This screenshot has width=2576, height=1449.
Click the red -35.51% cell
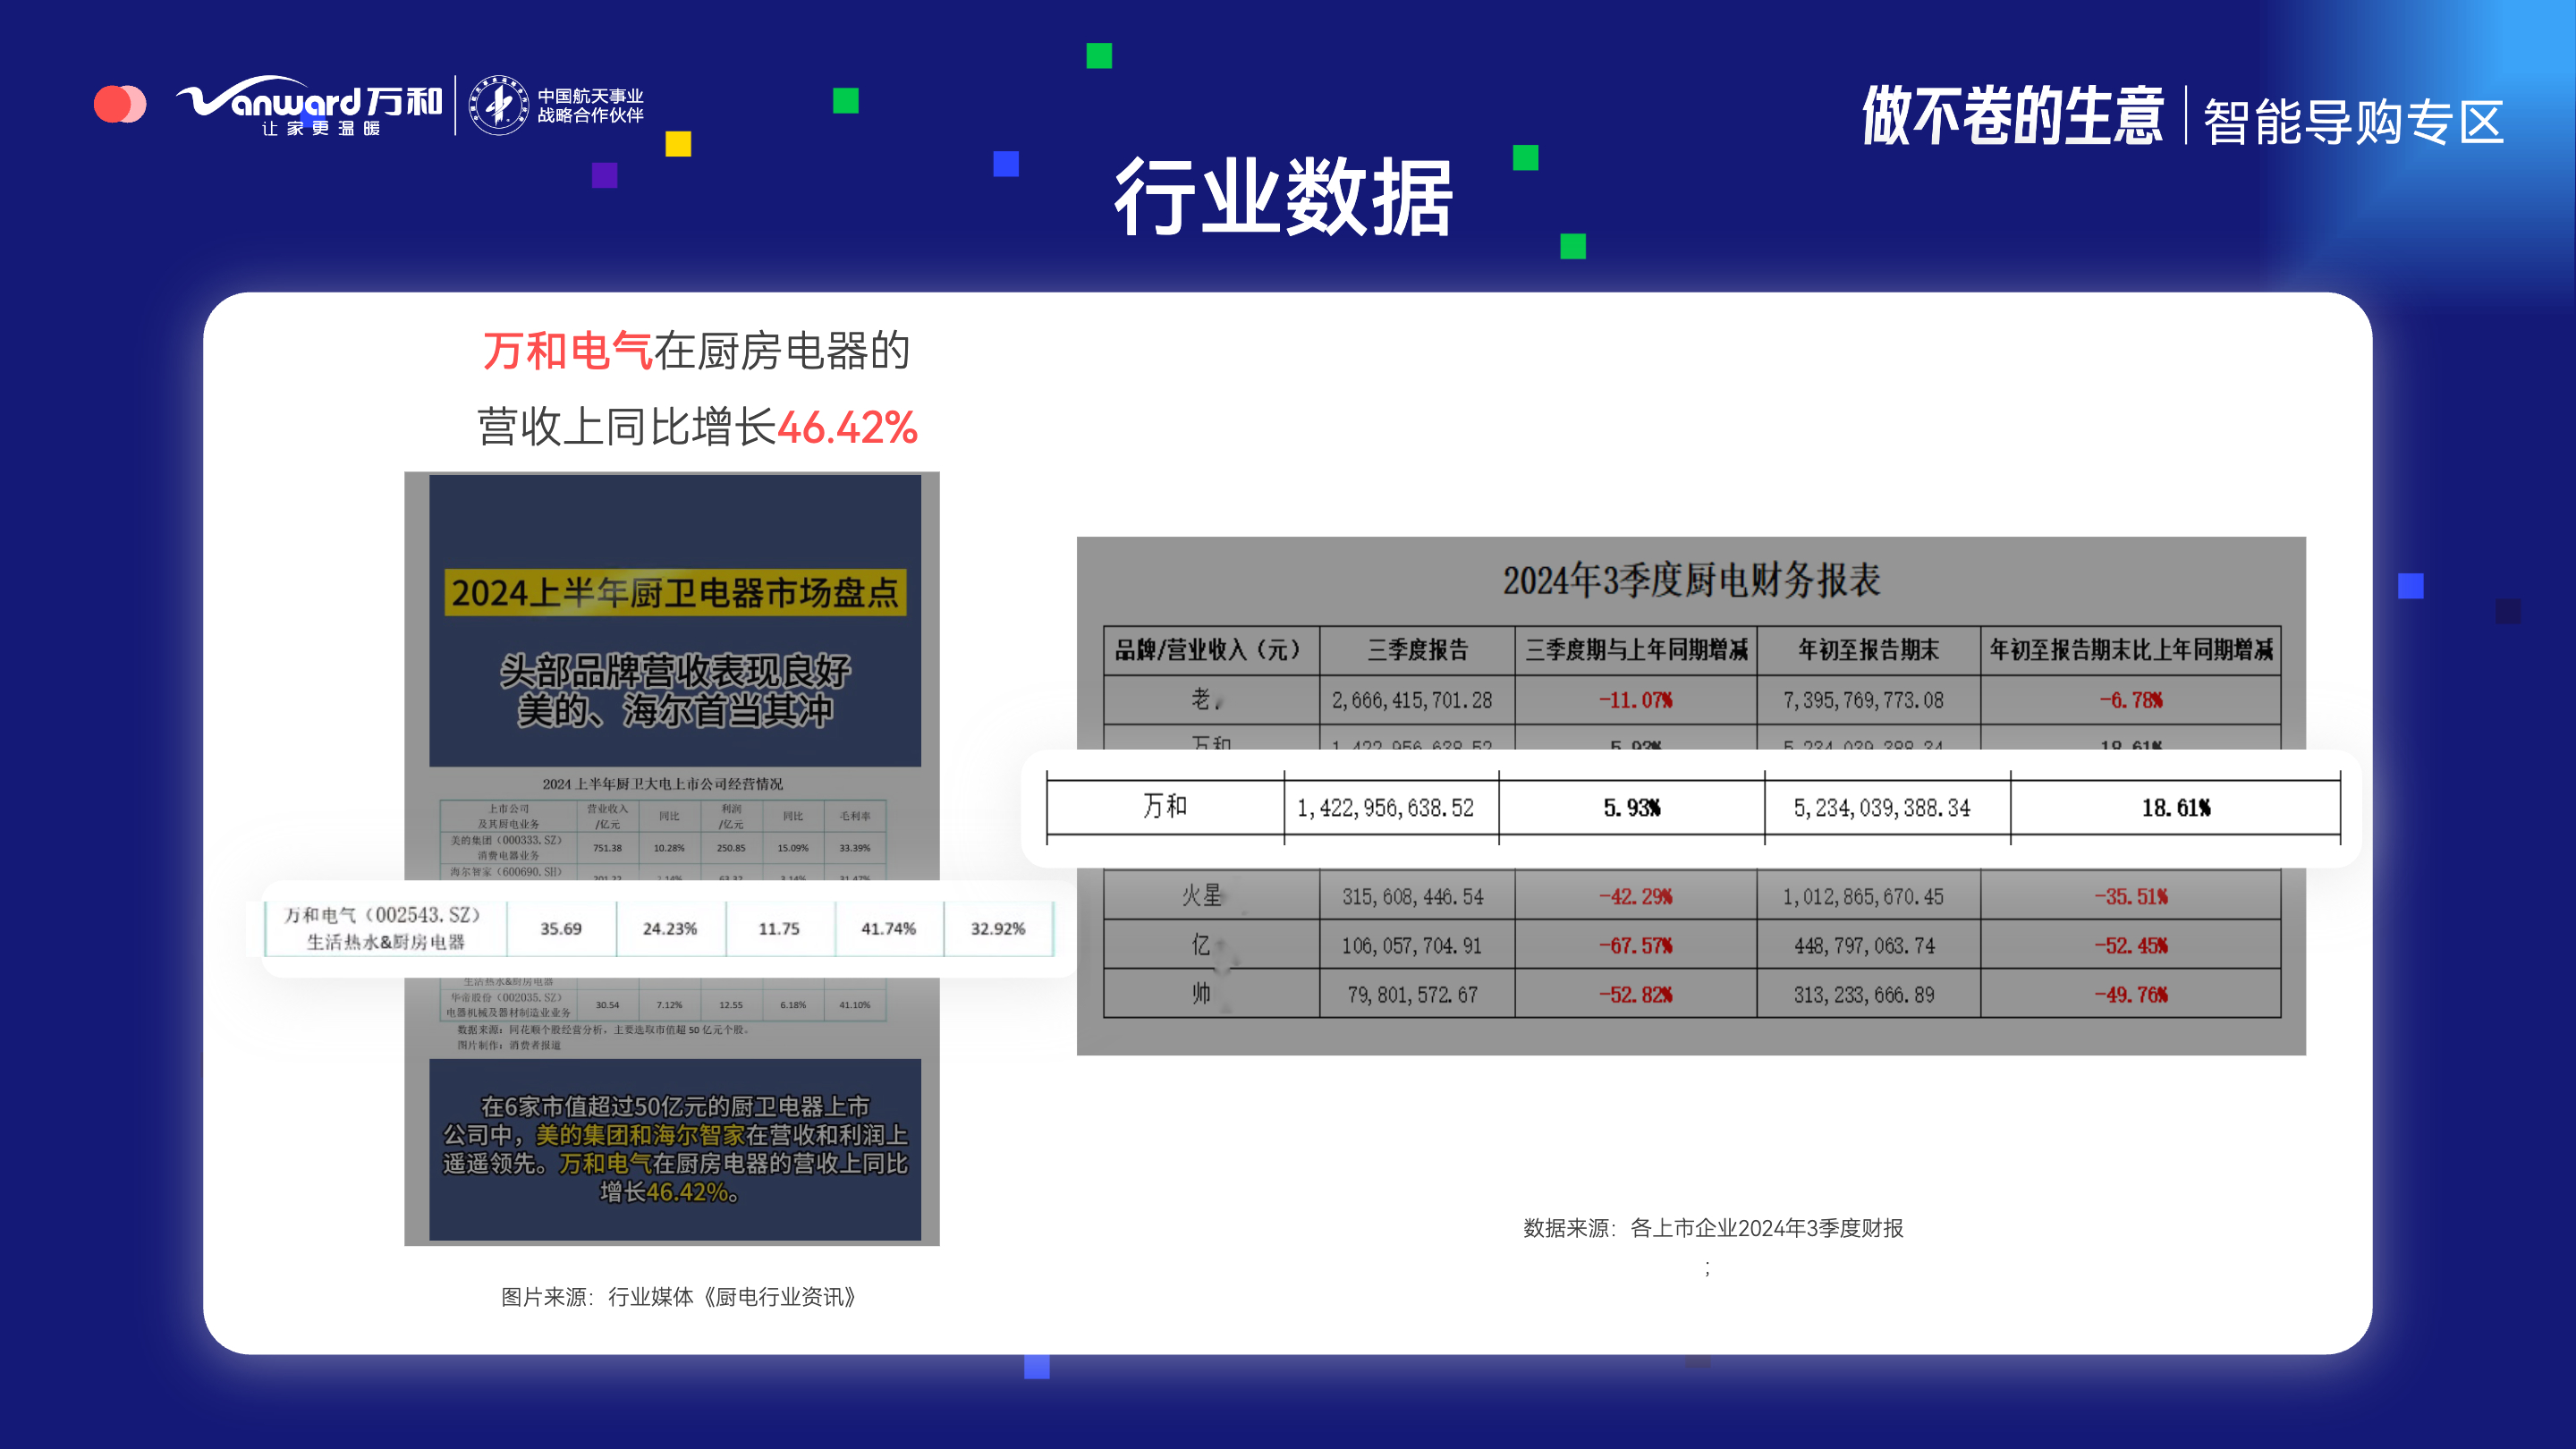tap(2131, 897)
